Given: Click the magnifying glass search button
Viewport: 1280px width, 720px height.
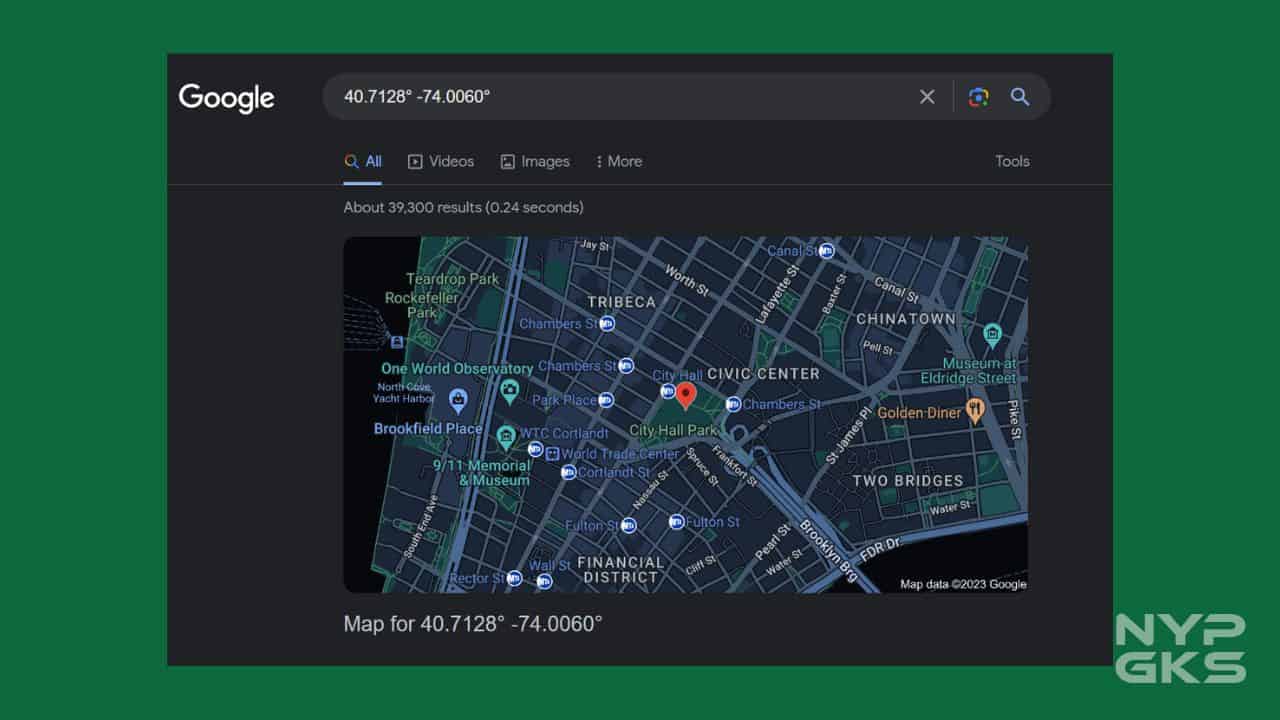Looking at the screenshot, I should (1019, 97).
